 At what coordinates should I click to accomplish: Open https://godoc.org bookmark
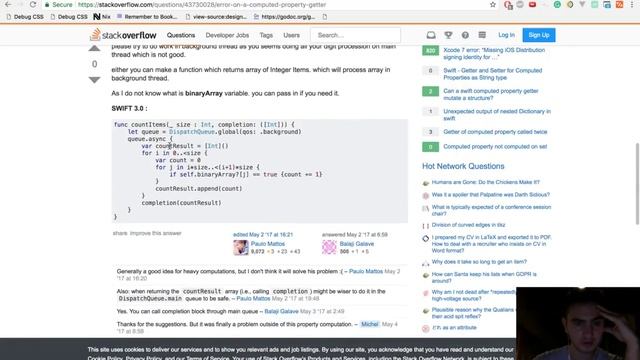point(284,17)
